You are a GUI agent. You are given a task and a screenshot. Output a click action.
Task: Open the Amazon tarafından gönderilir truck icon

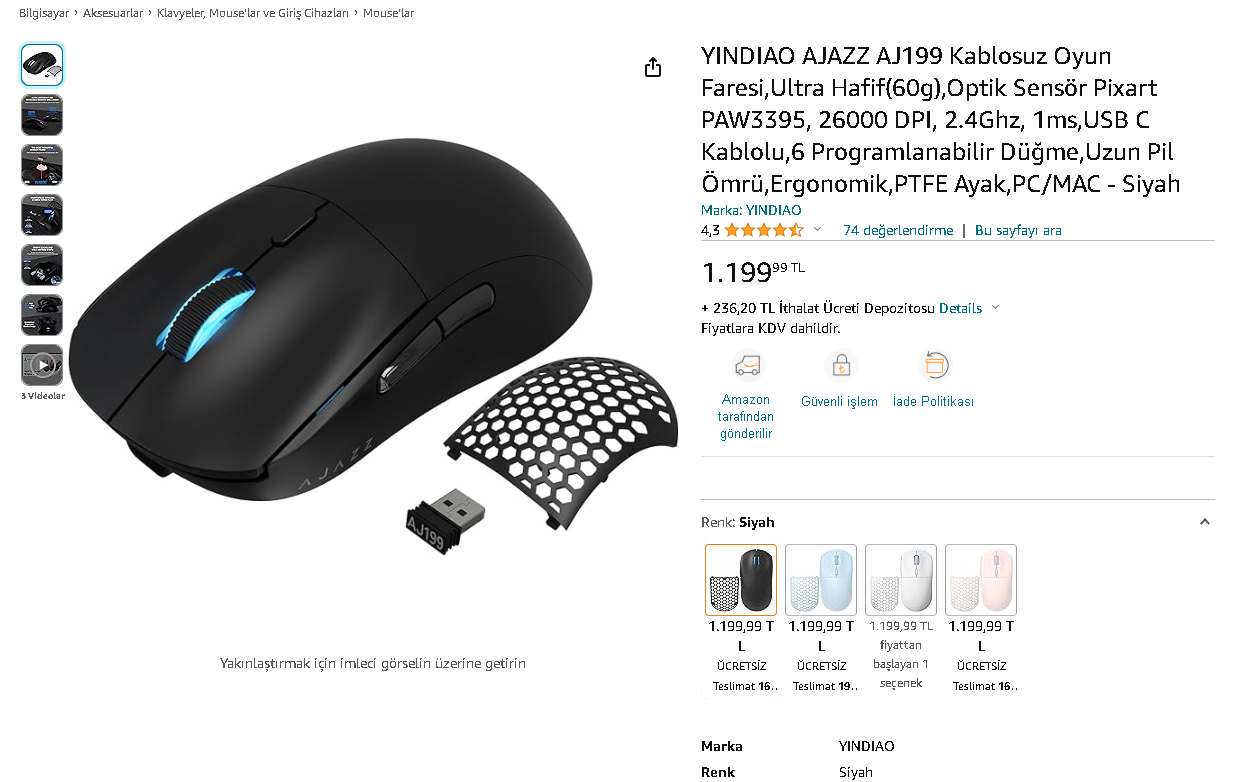(747, 365)
